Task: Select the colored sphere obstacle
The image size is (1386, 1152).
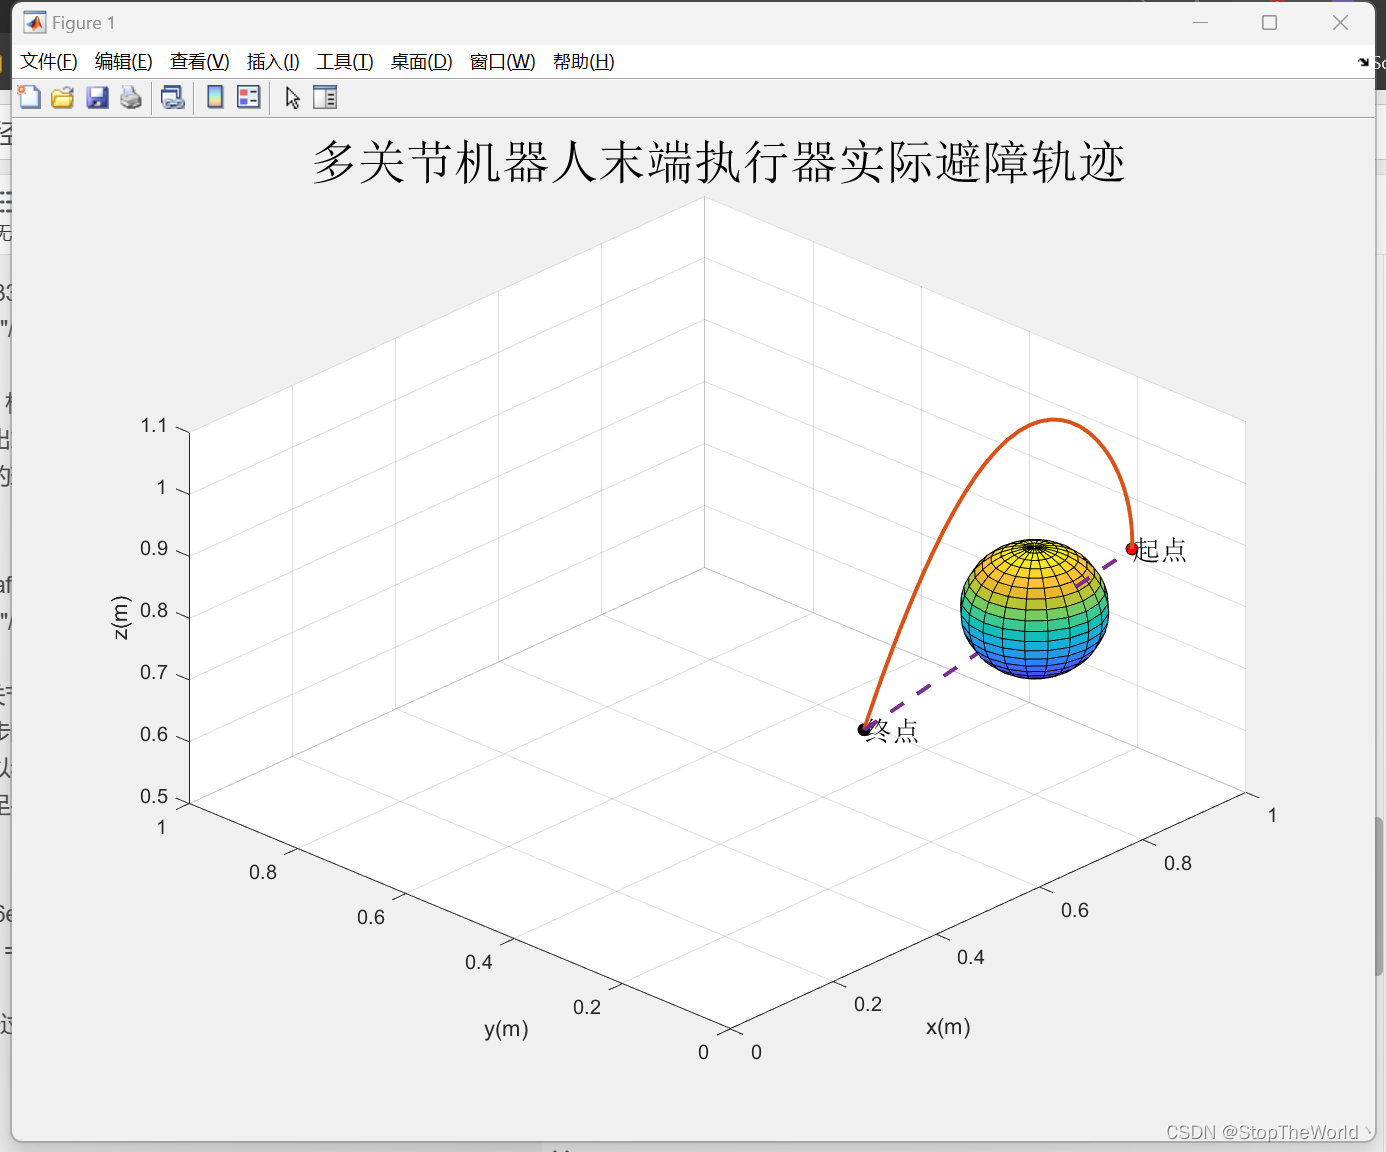Action: point(1034,609)
